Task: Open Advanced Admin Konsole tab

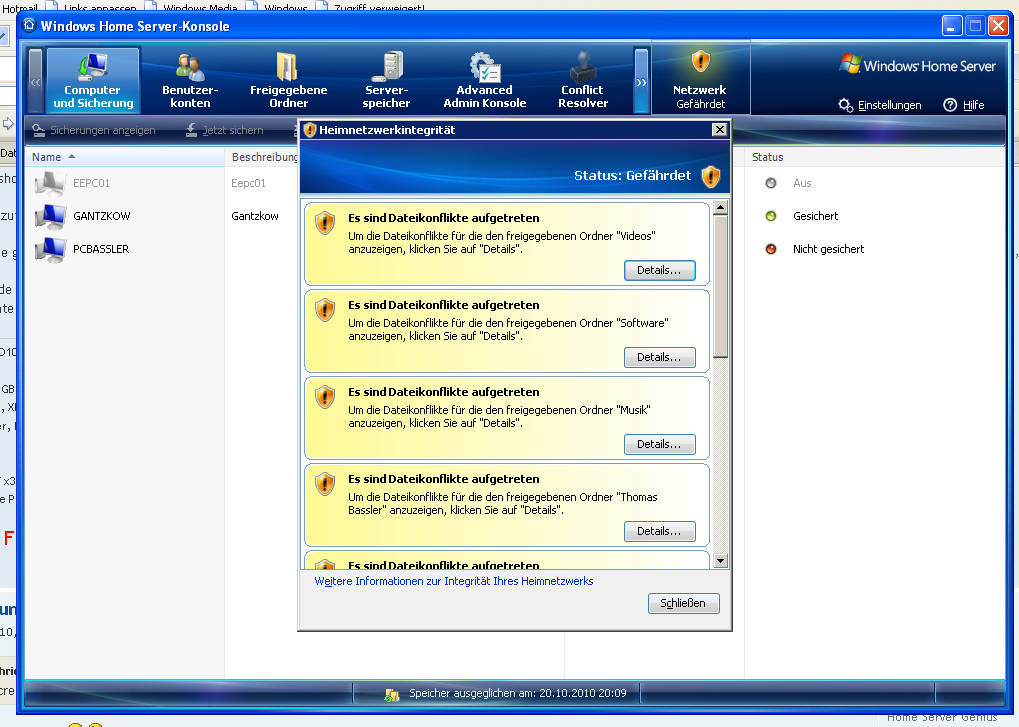Action: [x=484, y=80]
